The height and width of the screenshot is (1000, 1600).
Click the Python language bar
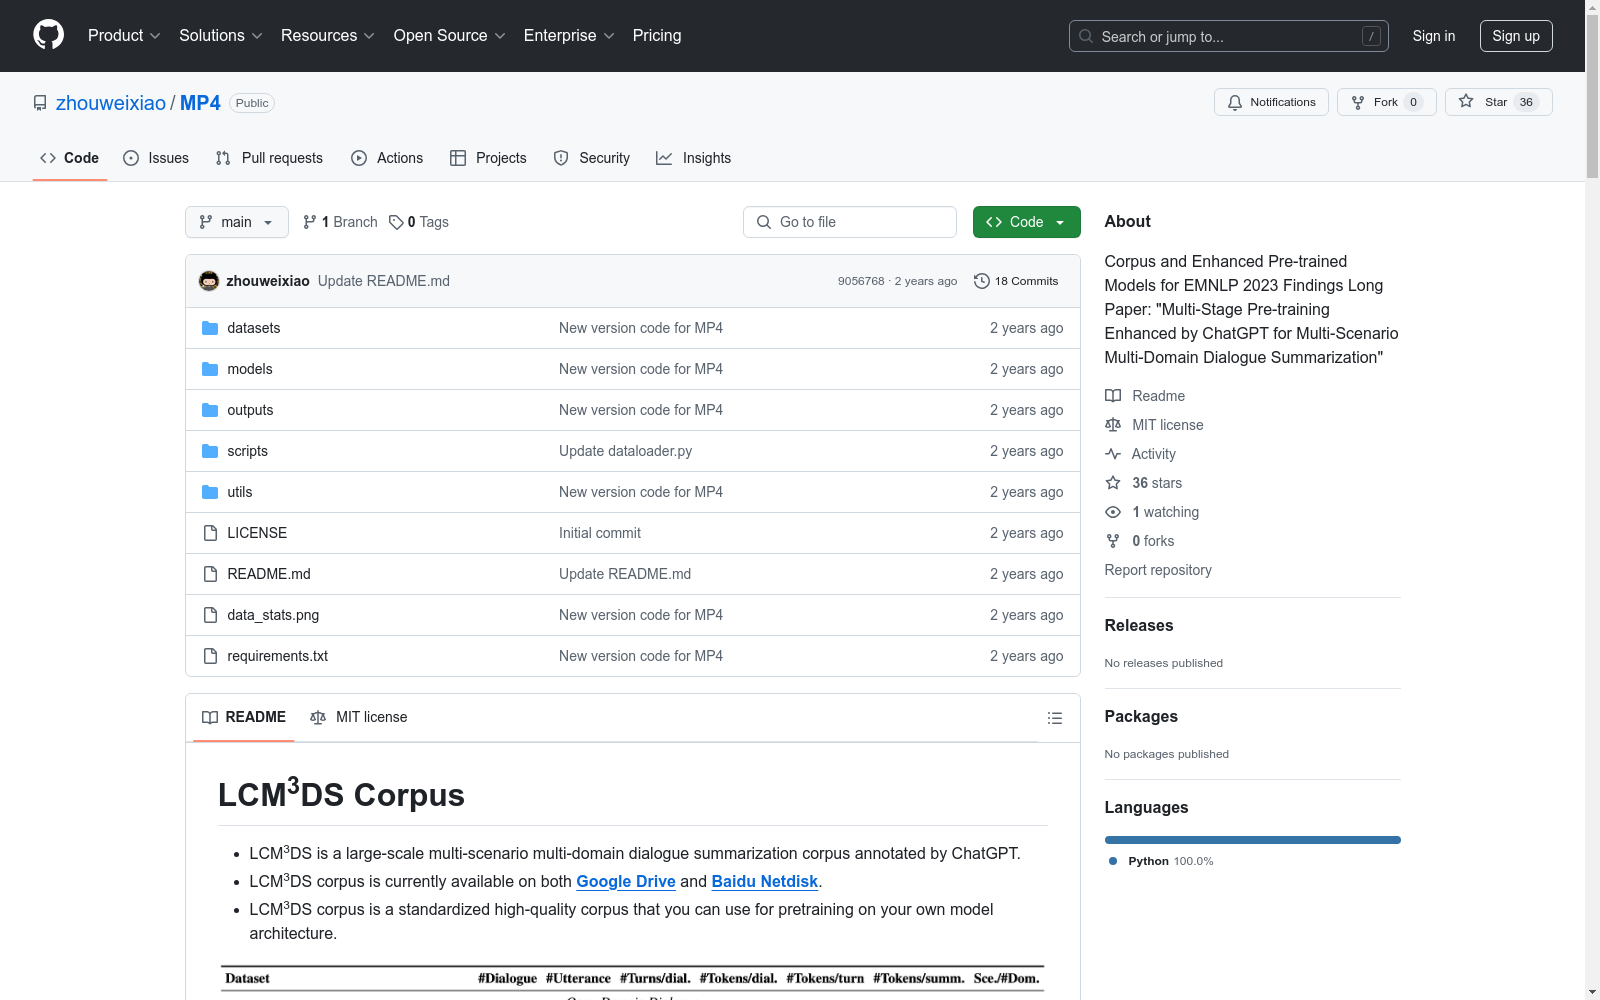[1253, 840]
